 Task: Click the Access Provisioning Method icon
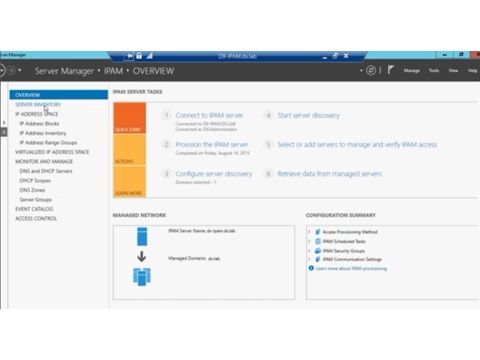click(318, 232)
